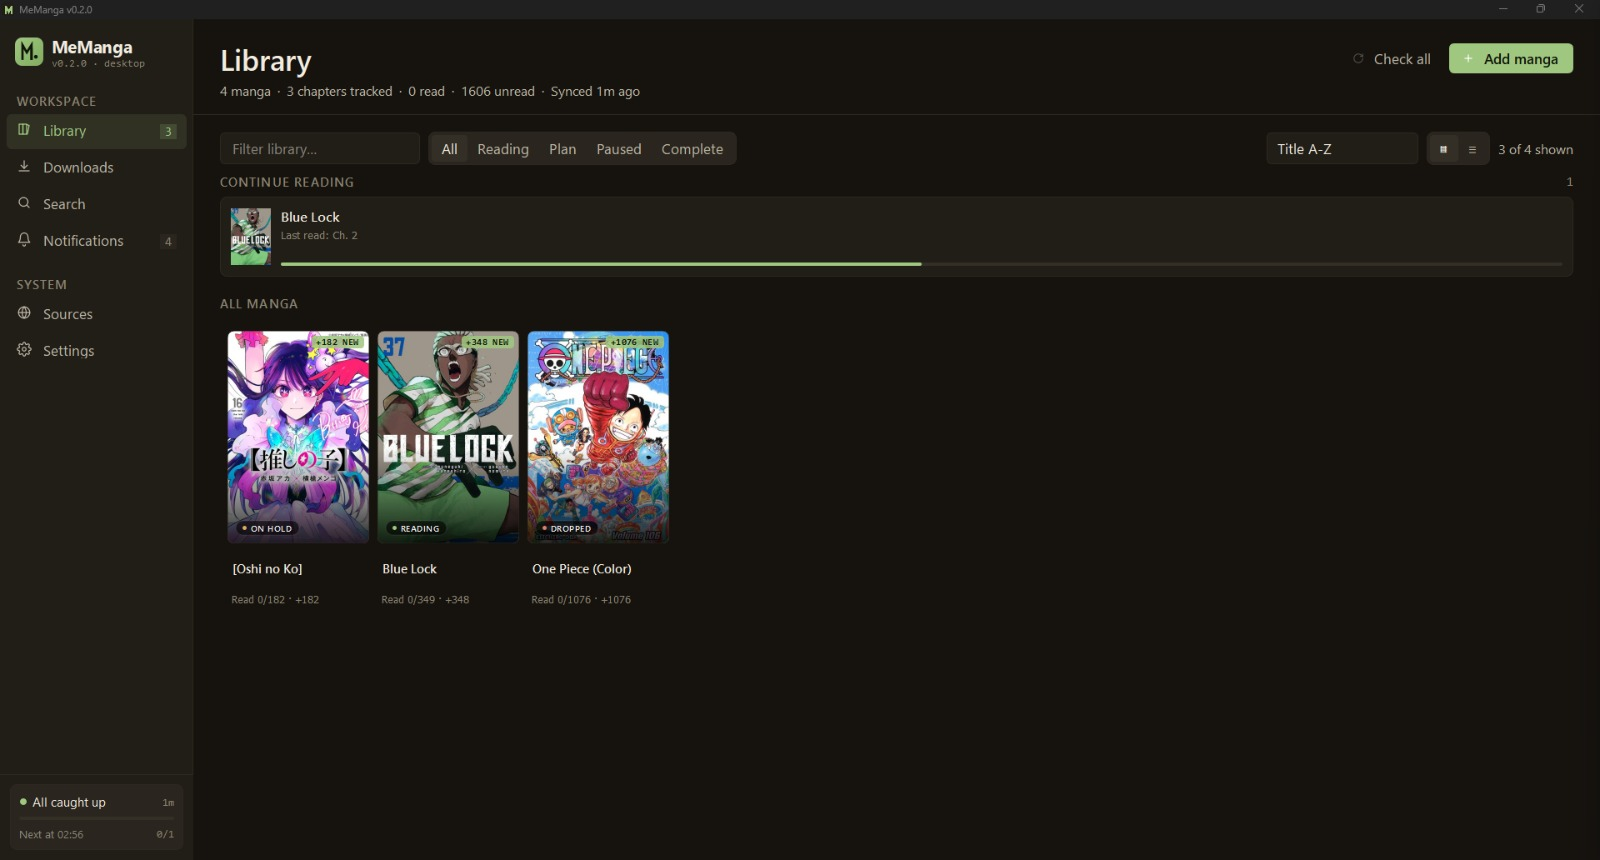This screenshot has width=1600, height=860.
Task: Click the Search magnifier icon in sidebar
Action: pos(24,203)
